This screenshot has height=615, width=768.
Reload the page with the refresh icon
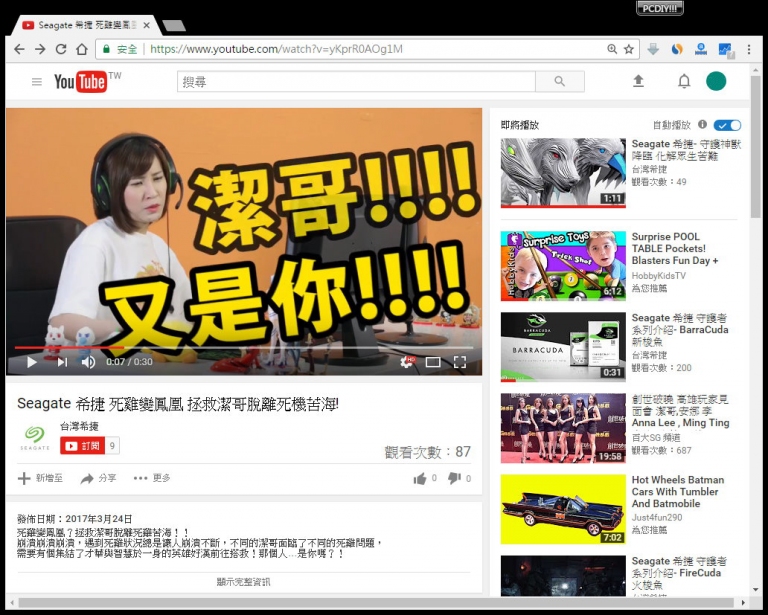coord(61,49)
